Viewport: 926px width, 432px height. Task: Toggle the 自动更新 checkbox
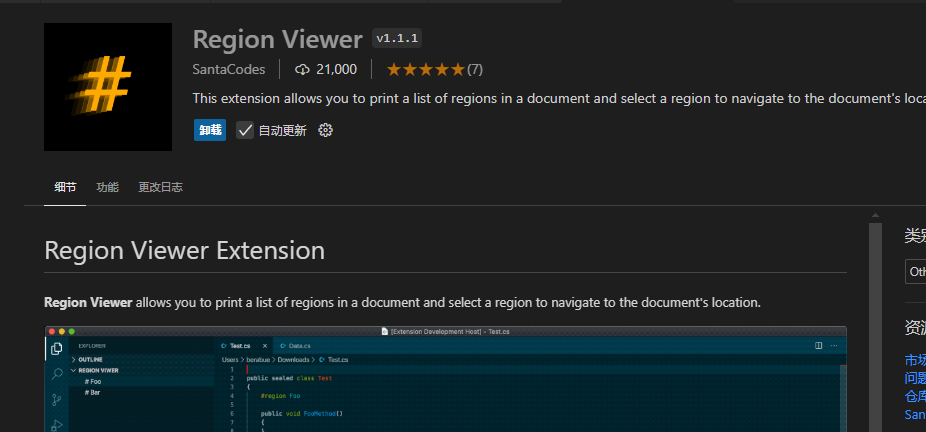[245, 130]
